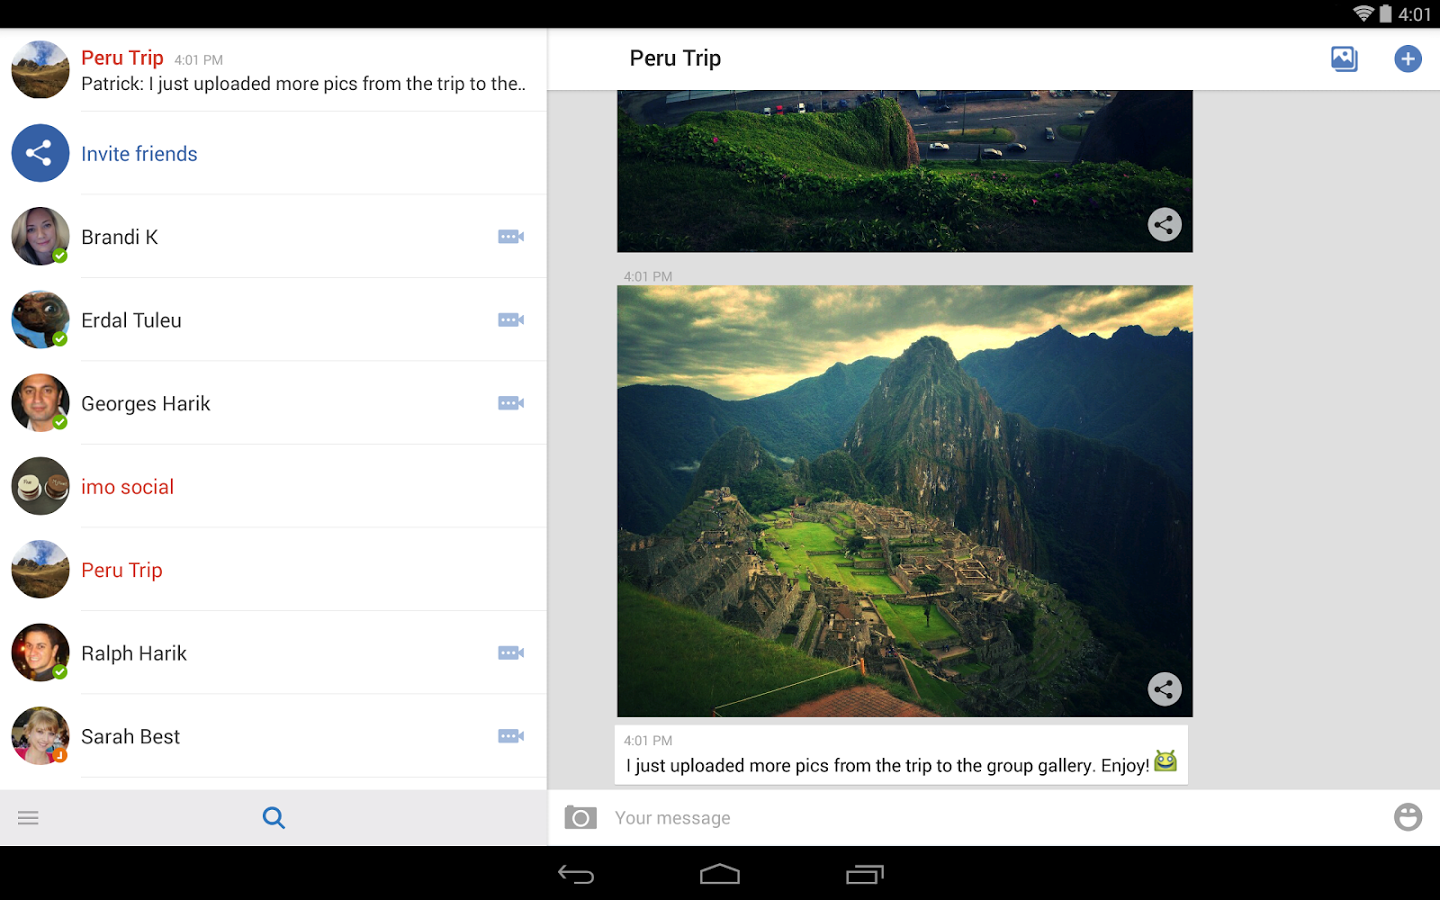Share the Machu Picchu photo
1440x900 pixels.
[x=1165, y=689]
